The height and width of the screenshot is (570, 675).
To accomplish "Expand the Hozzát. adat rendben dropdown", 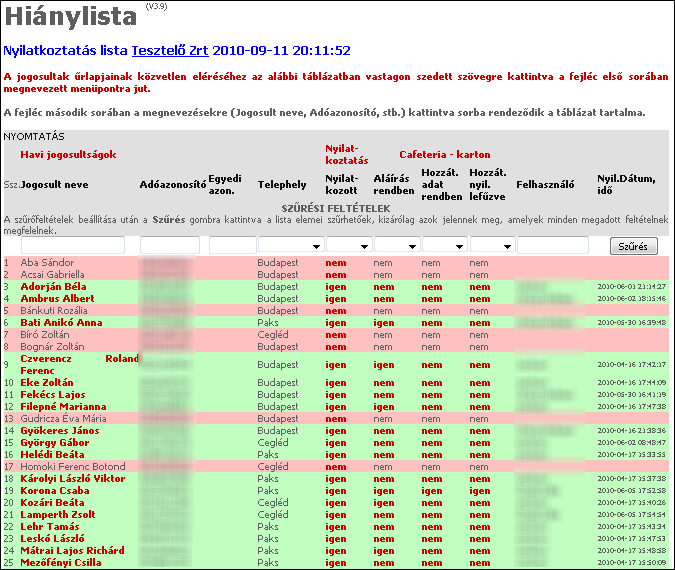I will 445,245.
